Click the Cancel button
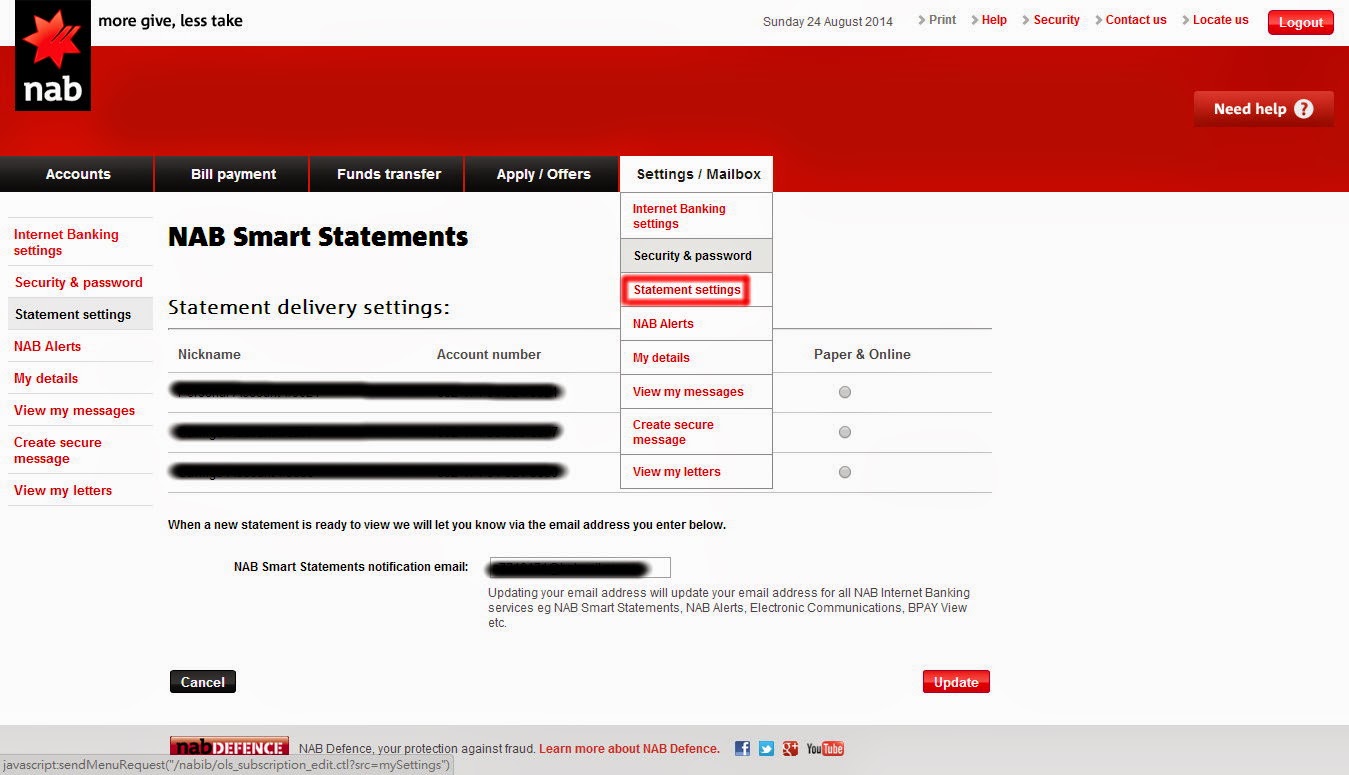Screen dimensions: 1349x775 pos(203,682)
